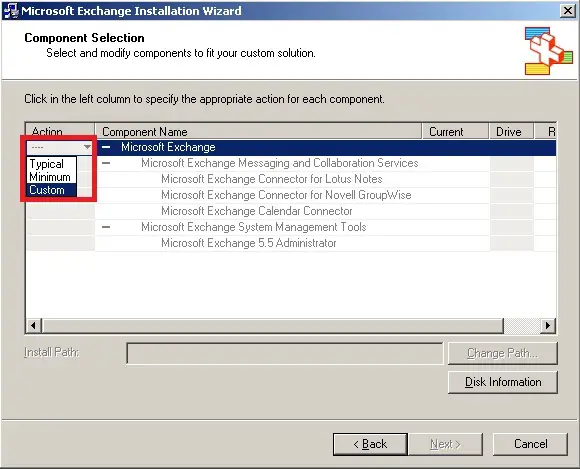Collapse the Microsoft Exchange root node

(x=106, y=147)
